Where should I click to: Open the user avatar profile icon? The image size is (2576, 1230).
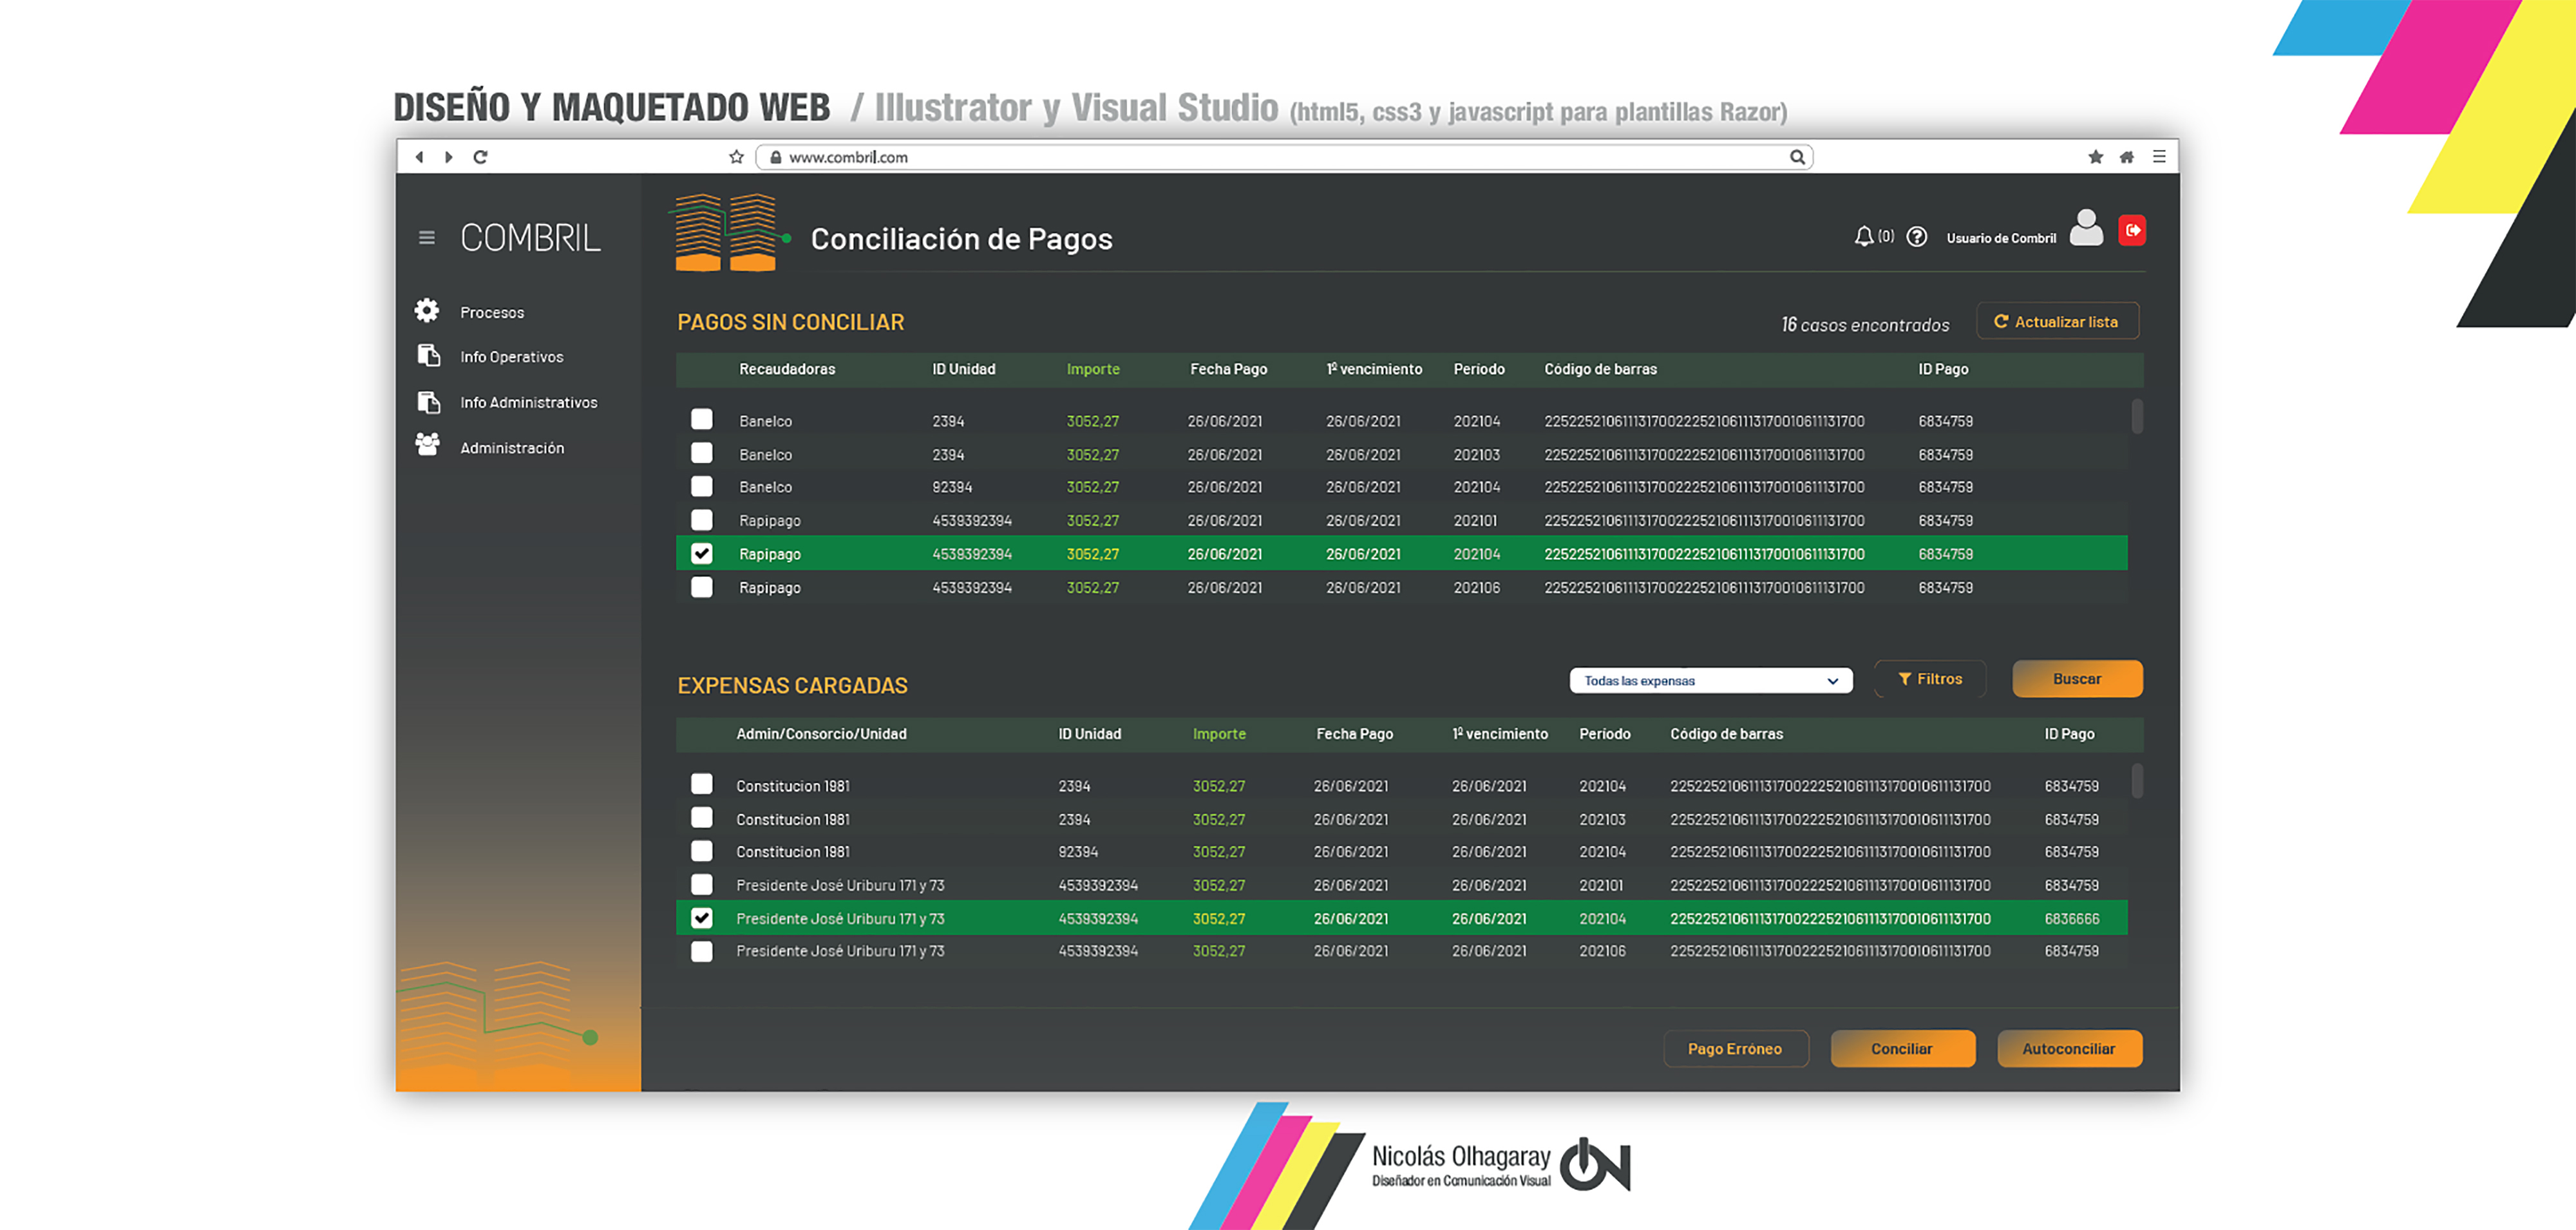pos(2085,229)
